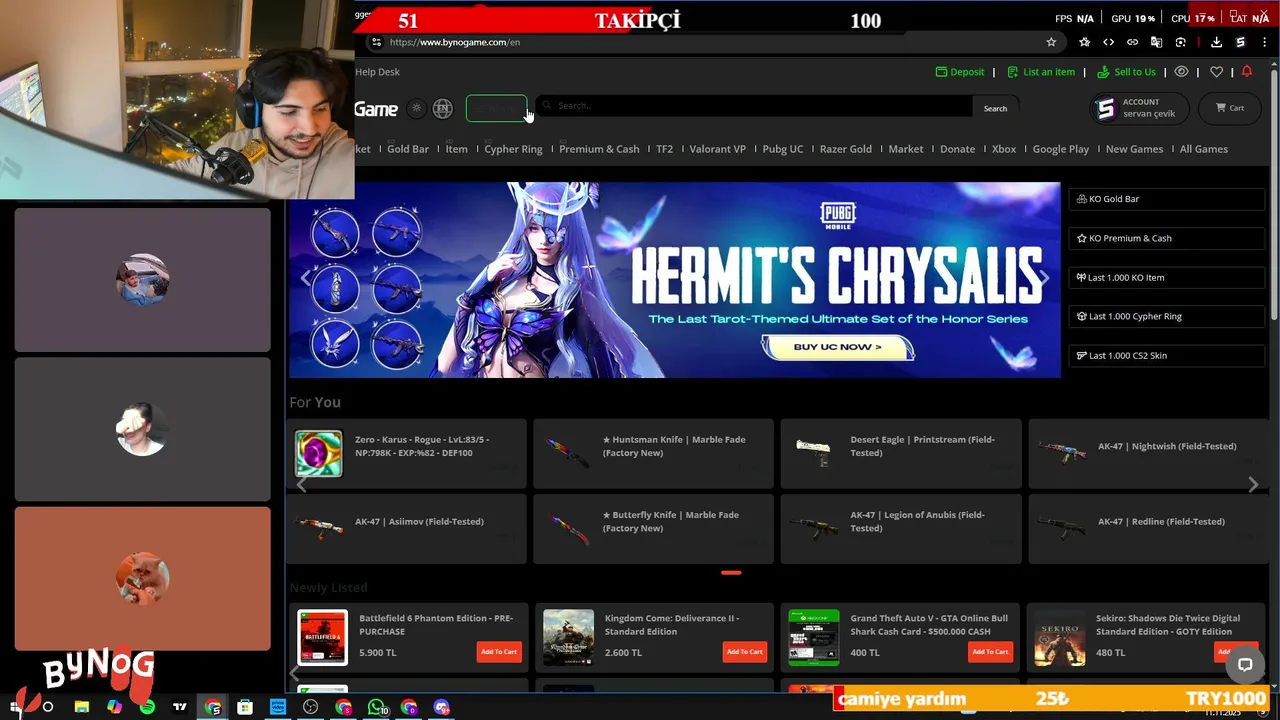The height and width of the screenshot is (720, 1280).
Task: Click the red carousel page indicator
Action: point(731,572)
